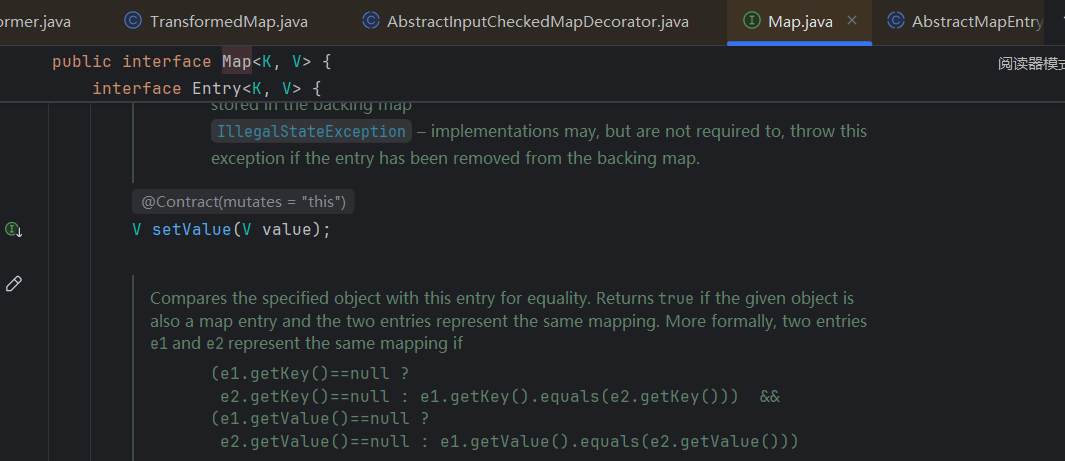Screen dimensions: 1065x461
Task: Switch to the partially visible ormer.java tab
Action: point(35,21)
